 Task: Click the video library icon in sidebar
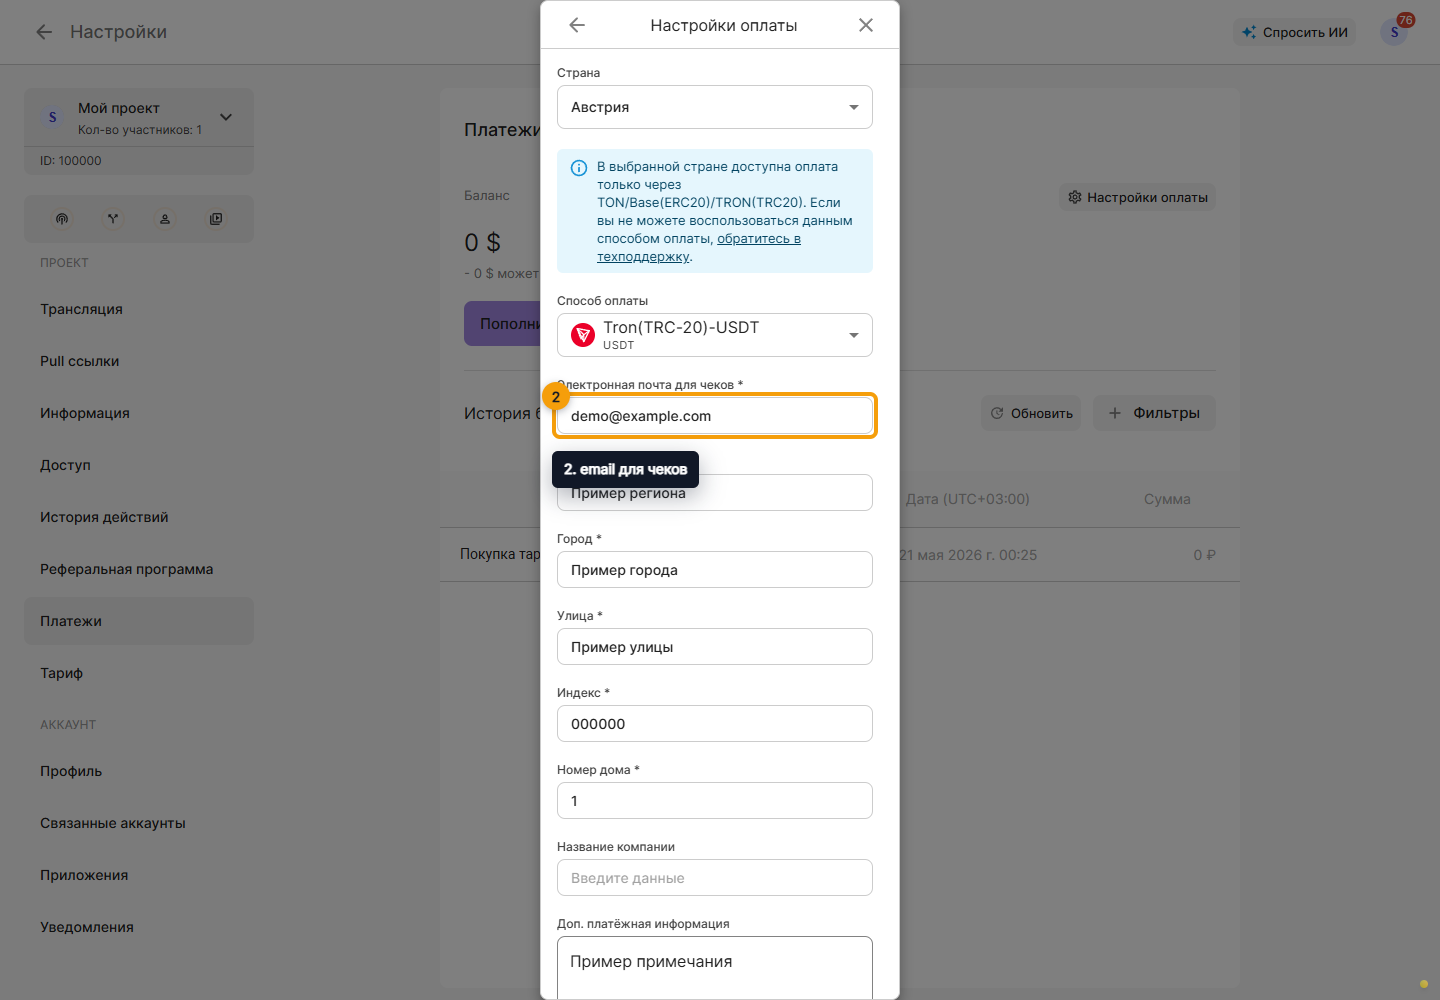[x=216, y=219]
